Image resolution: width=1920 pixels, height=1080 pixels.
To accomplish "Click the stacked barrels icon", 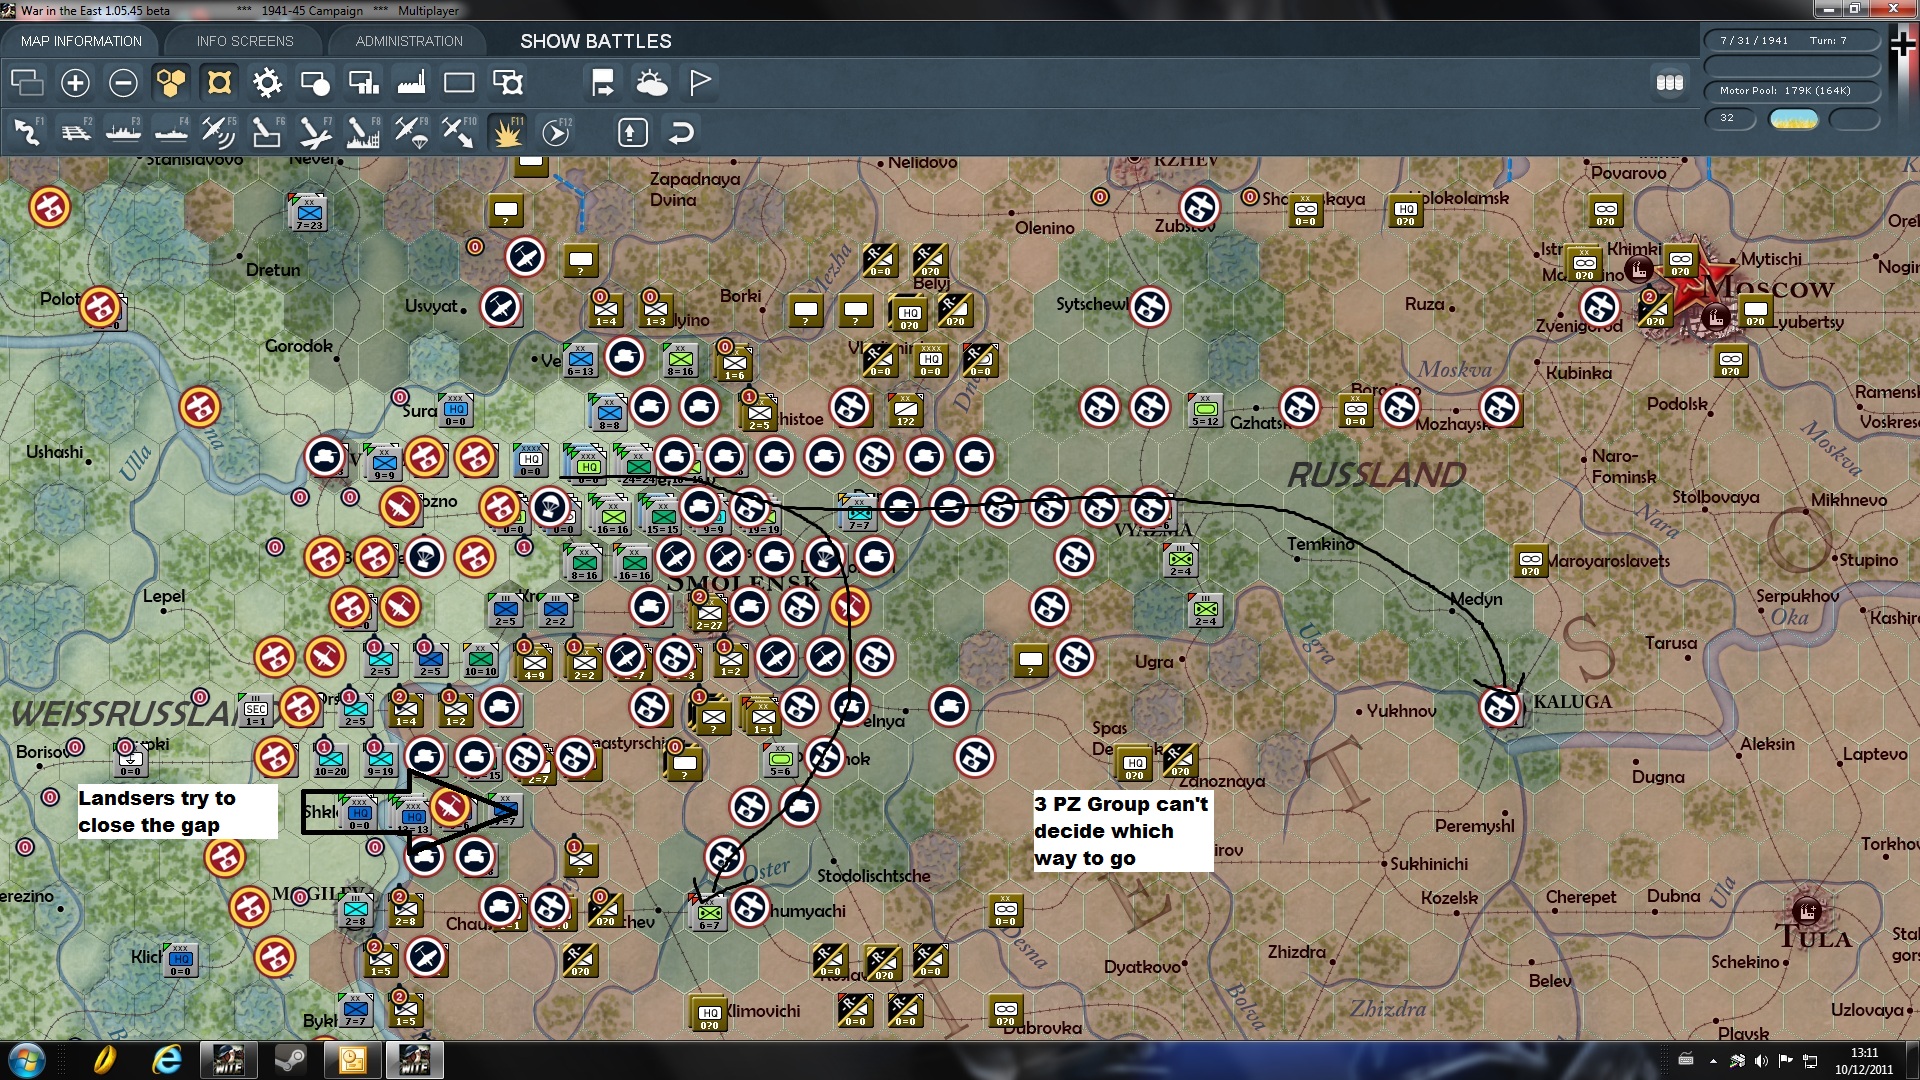I will click(x=1670, y=83).
